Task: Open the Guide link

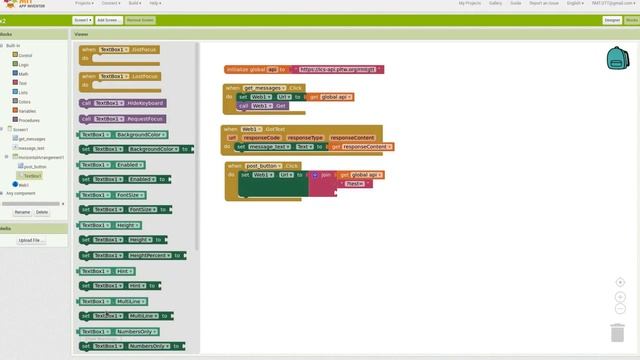Action: tap(516, 3)
